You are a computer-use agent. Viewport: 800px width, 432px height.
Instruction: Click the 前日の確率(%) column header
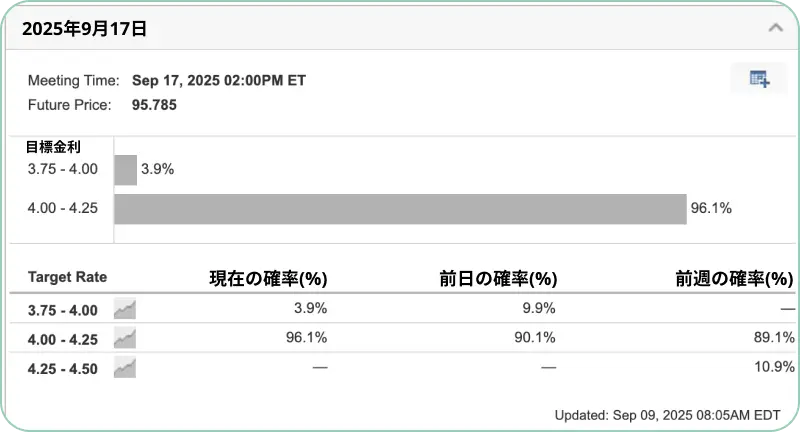(x=498, y=278)
